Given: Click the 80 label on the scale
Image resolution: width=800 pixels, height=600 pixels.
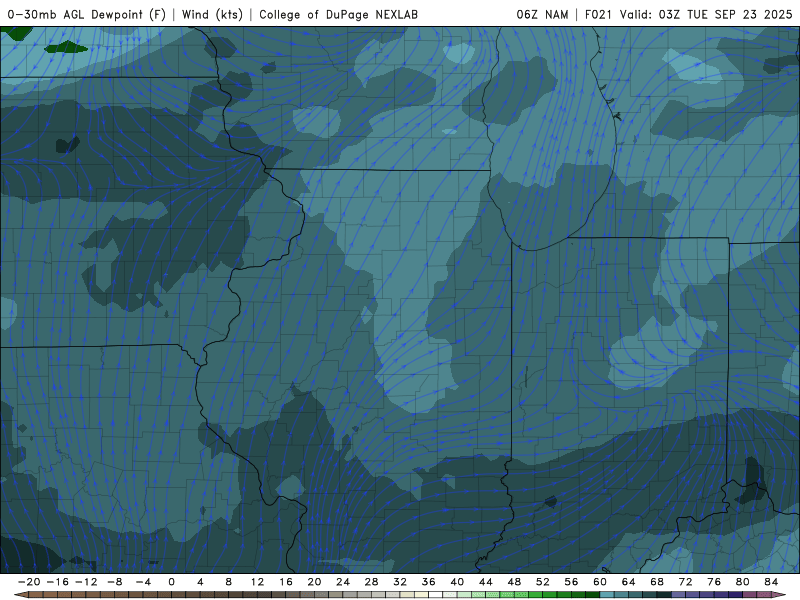Looking at the screenshot, I should click(743, 582).
